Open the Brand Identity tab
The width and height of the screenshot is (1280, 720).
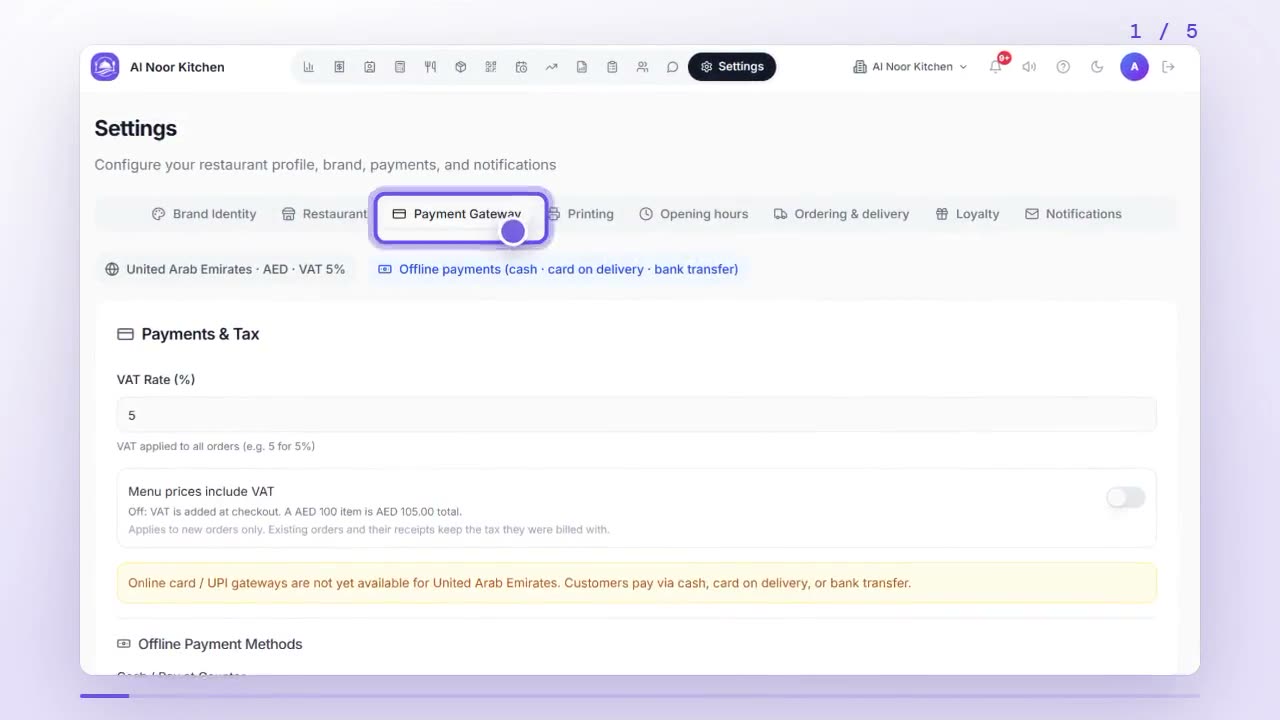[x=204, y=214]
